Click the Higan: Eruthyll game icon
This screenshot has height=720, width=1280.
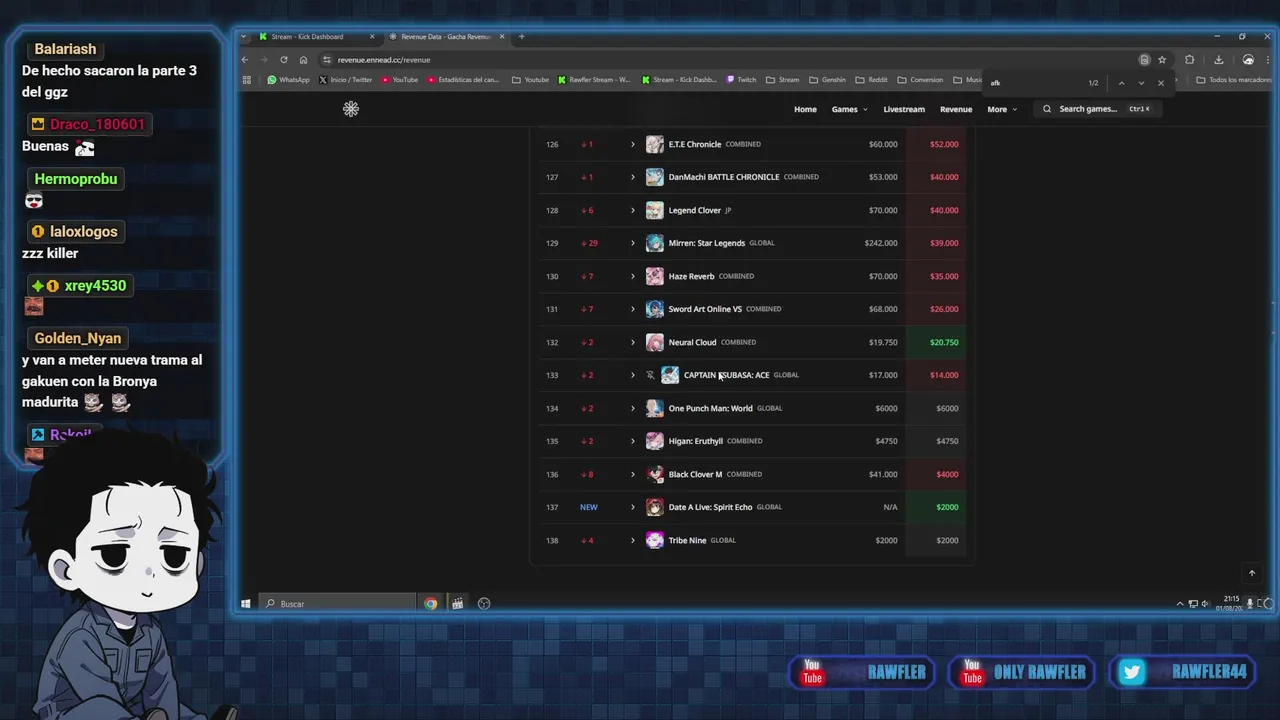pyautogui.click(x=655, y=441)
